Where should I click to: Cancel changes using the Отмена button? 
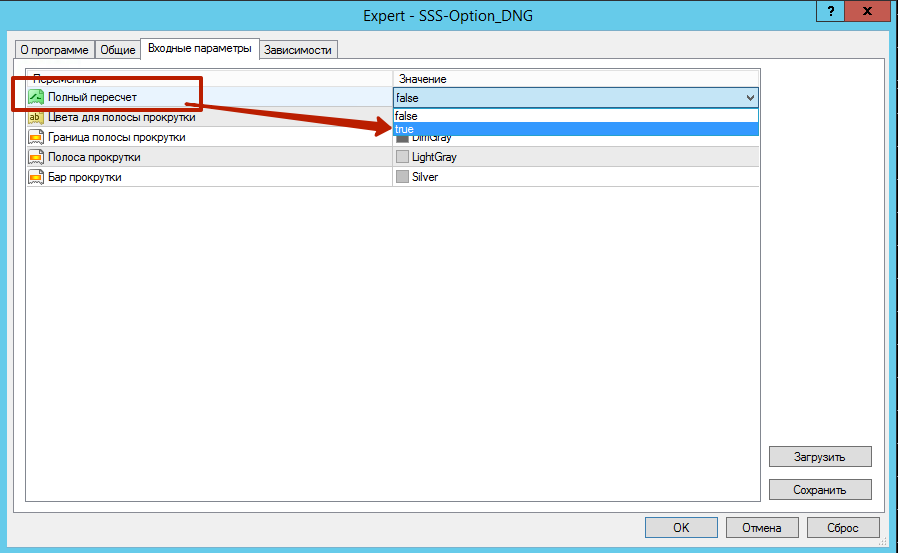761,527
